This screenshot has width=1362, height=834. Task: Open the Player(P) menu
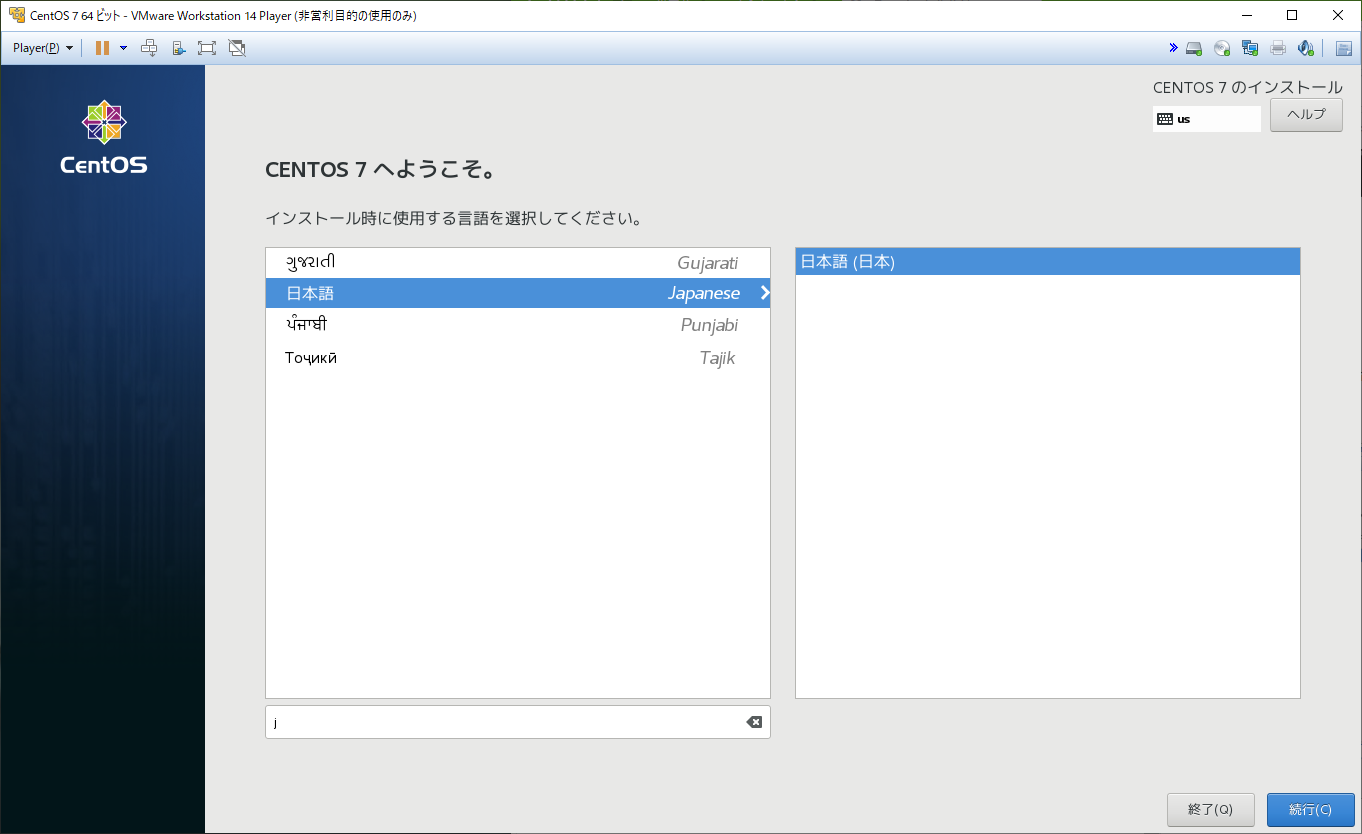point(43,48)
